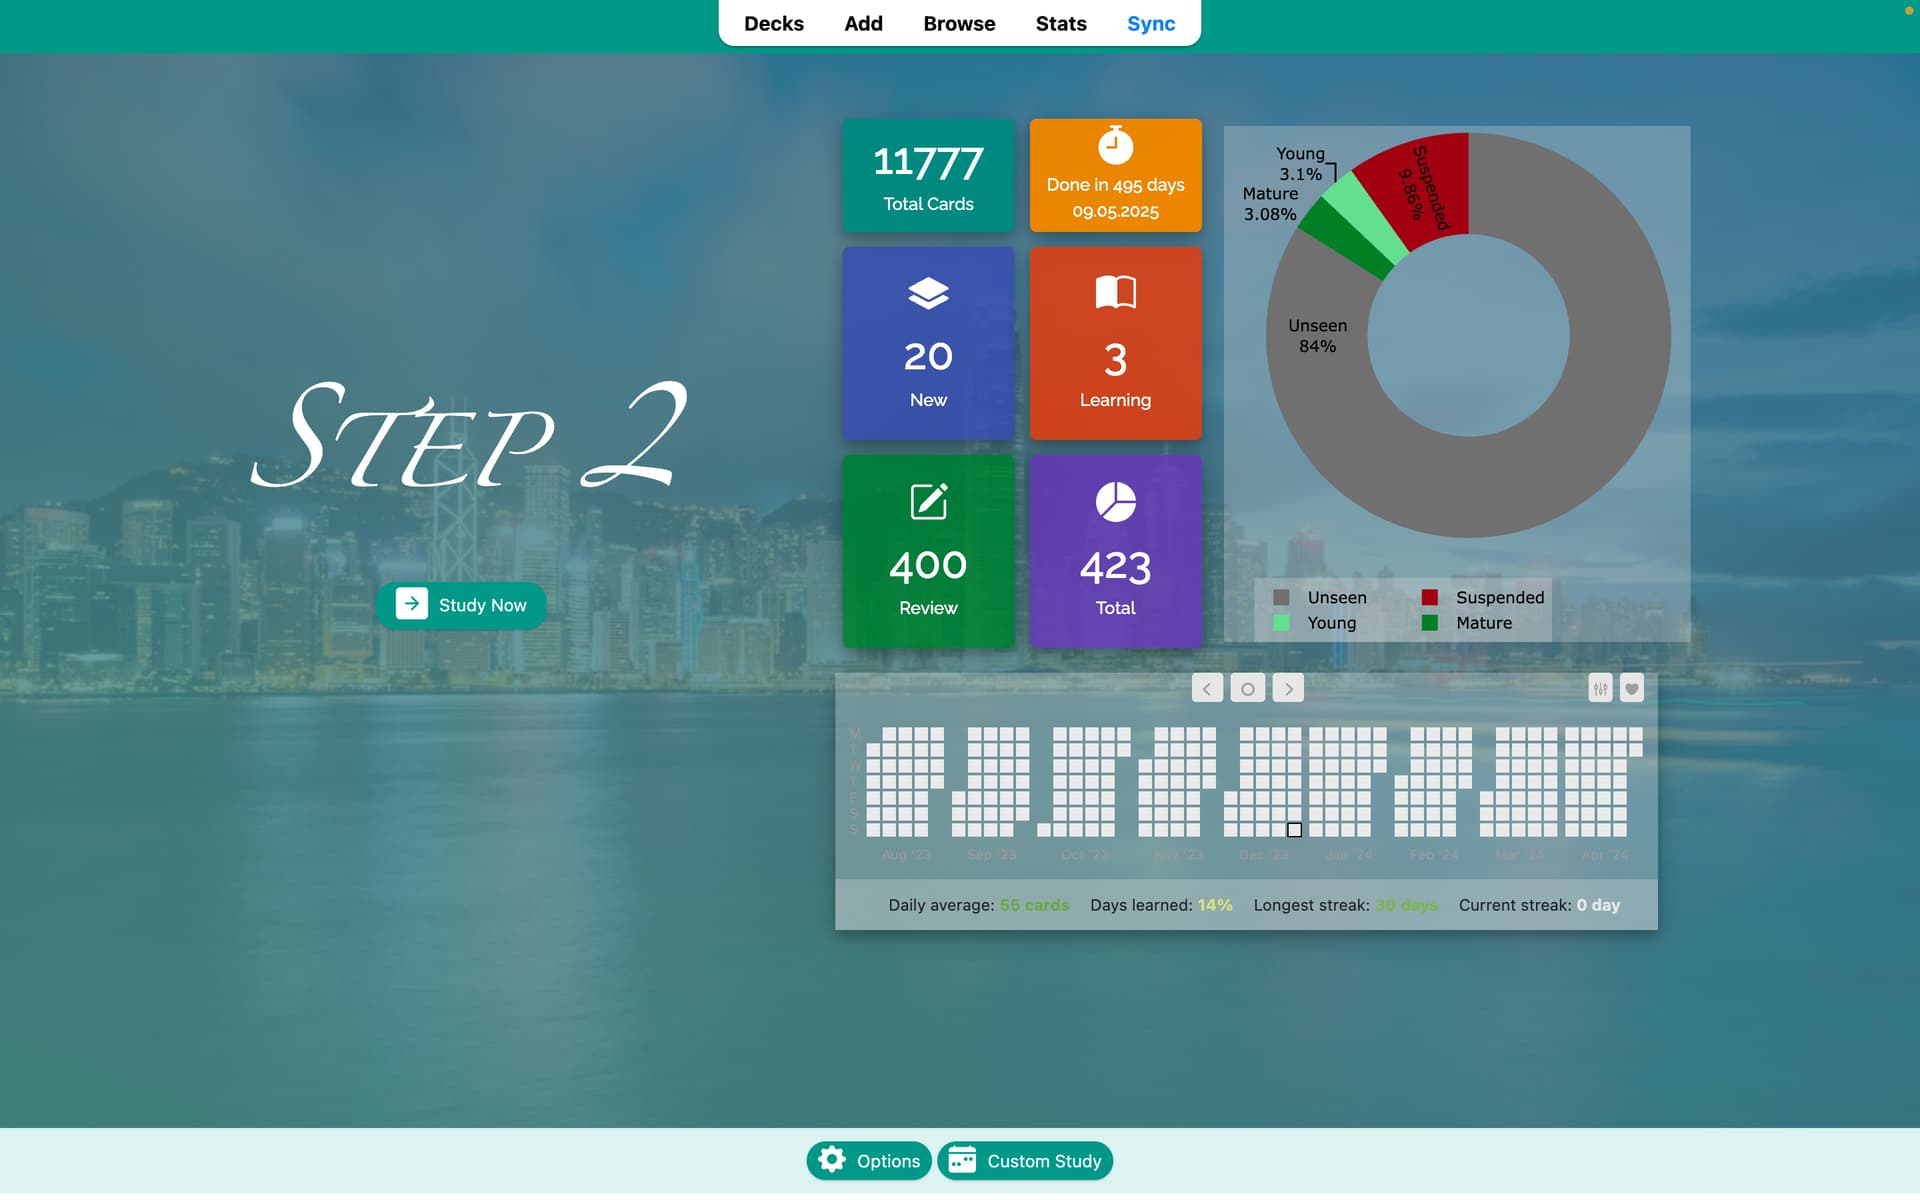Click the gear icon on Options

832,1160
